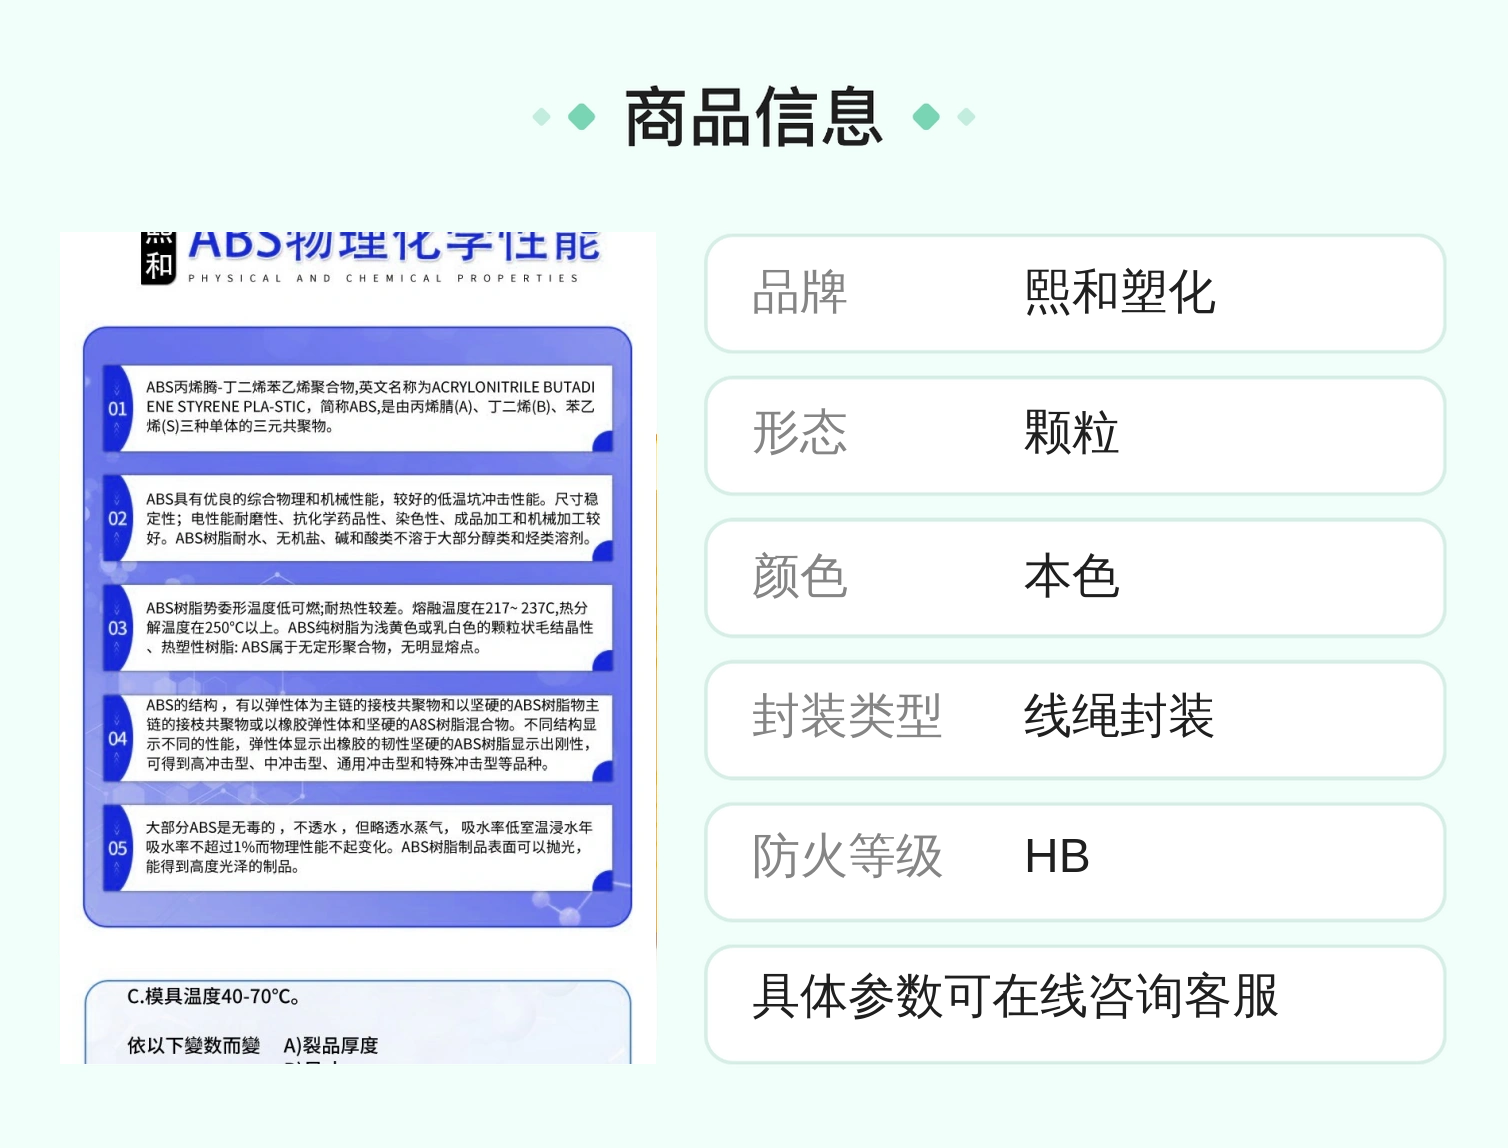Image resolution: width=1508 pixels, height=1148 pixels.
Task: Click the 01 numbered badge
Action: (x=118, y=409)
